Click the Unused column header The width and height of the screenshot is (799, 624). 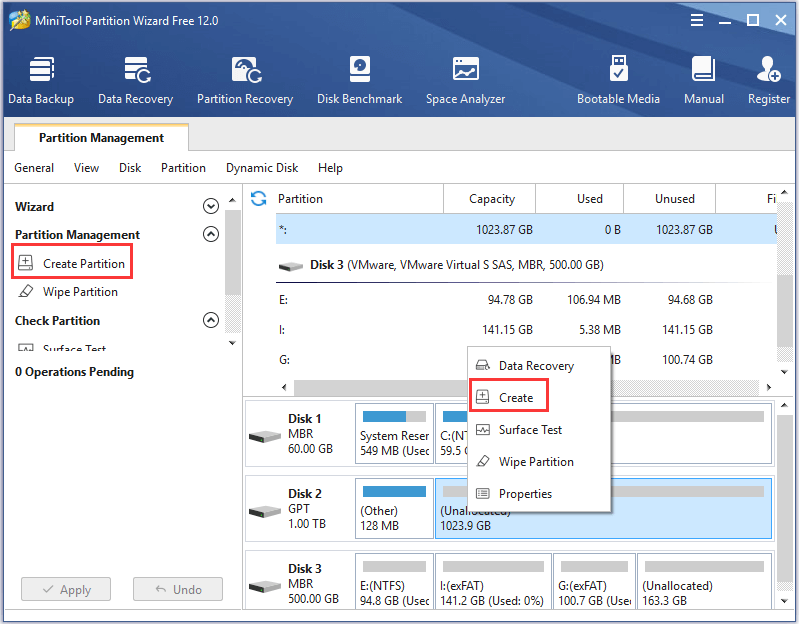[x=670, y=199]
